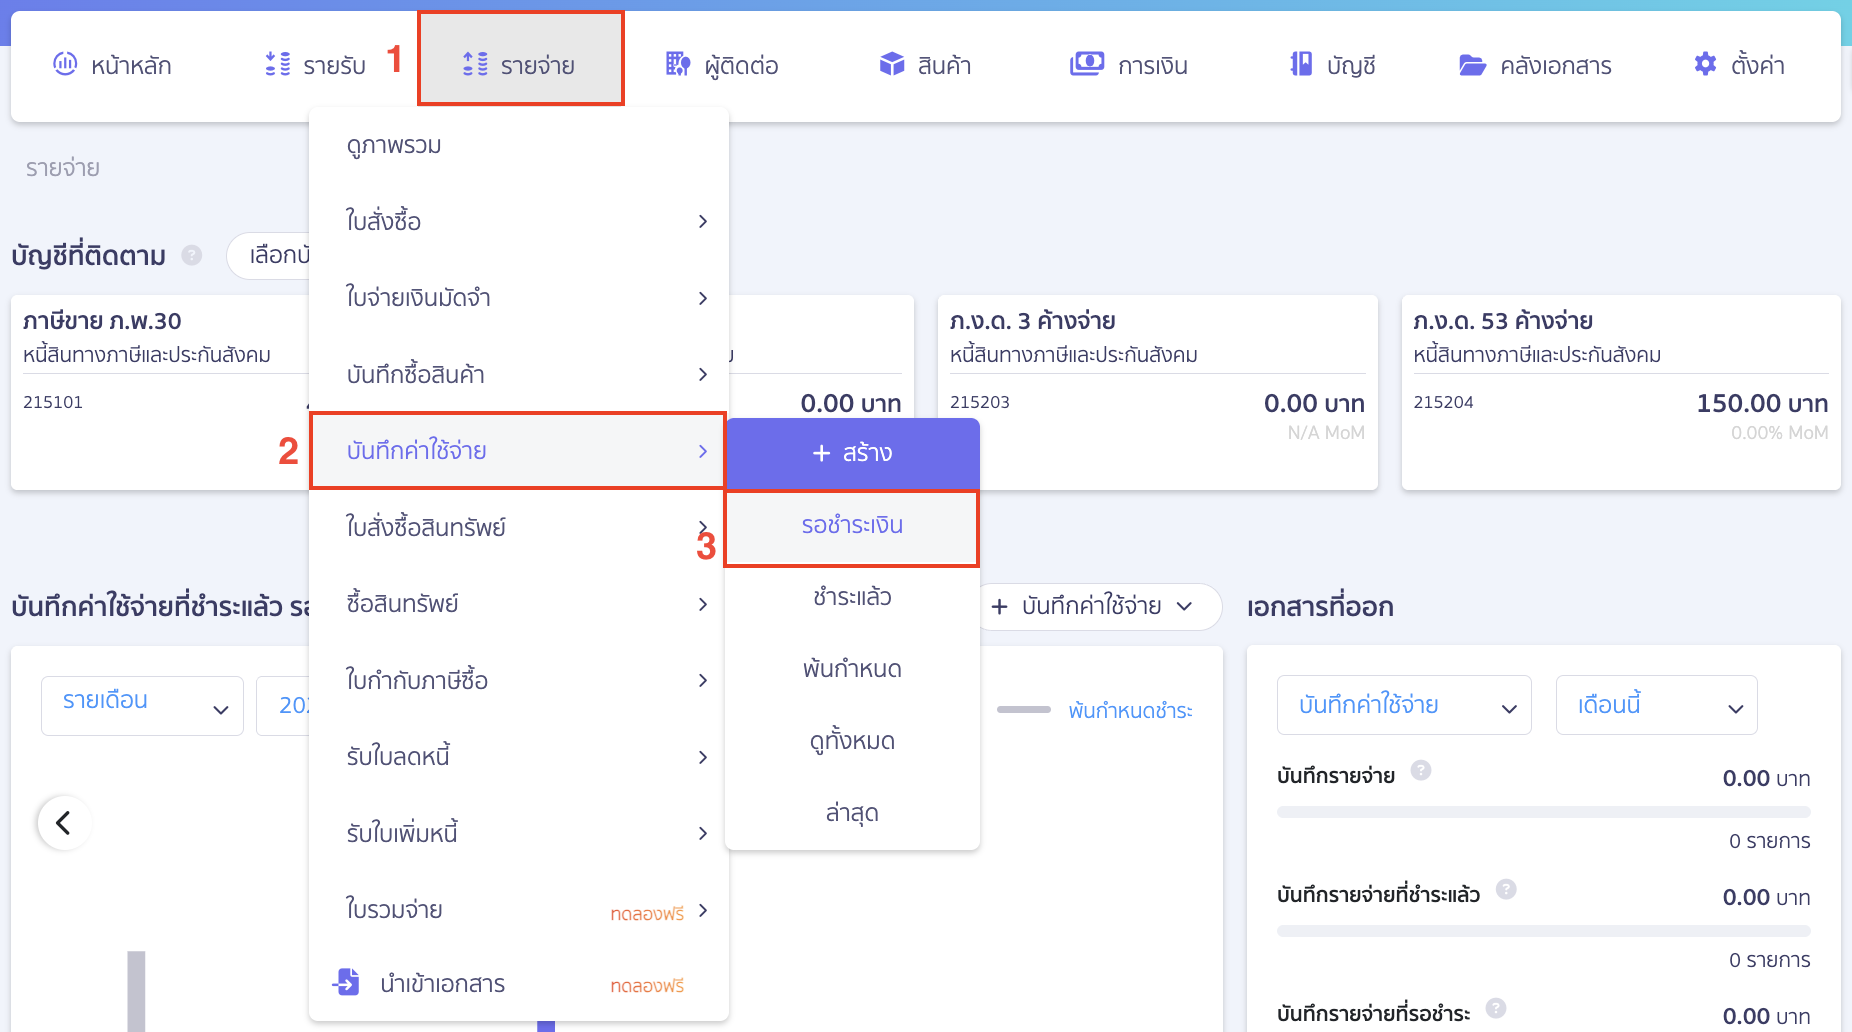Click the บัญชี accounting book icon
Screen dimensions: 1852x1032
click(1301, 64)
